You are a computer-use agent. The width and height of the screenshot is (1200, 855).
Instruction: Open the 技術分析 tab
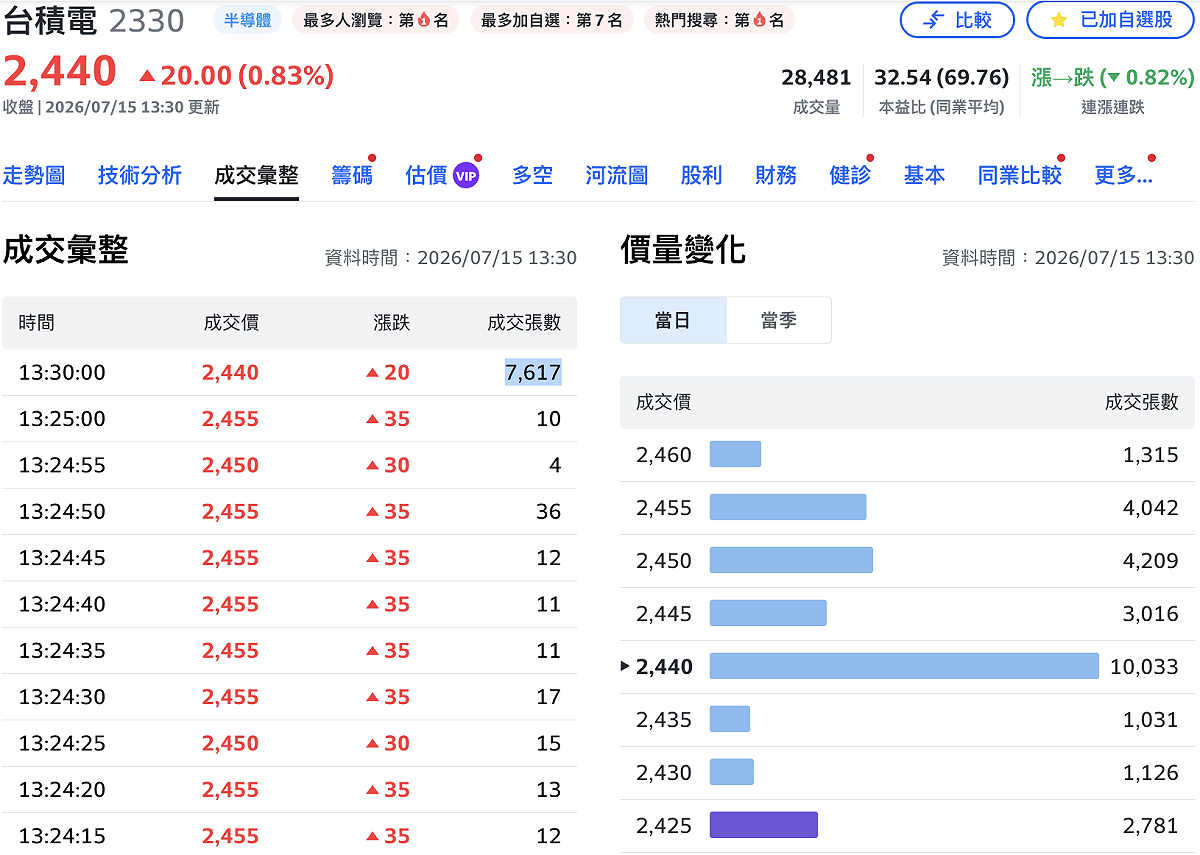[x=140, y=176]
